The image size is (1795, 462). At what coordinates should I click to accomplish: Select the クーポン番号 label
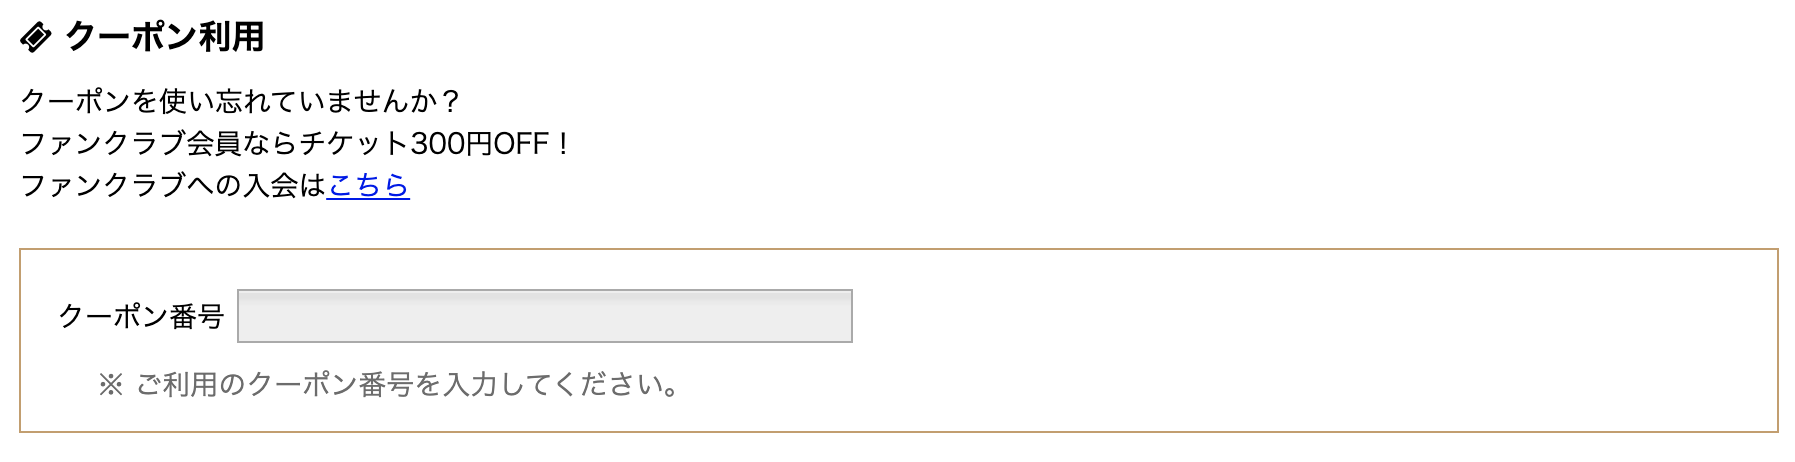coord(141,316)
